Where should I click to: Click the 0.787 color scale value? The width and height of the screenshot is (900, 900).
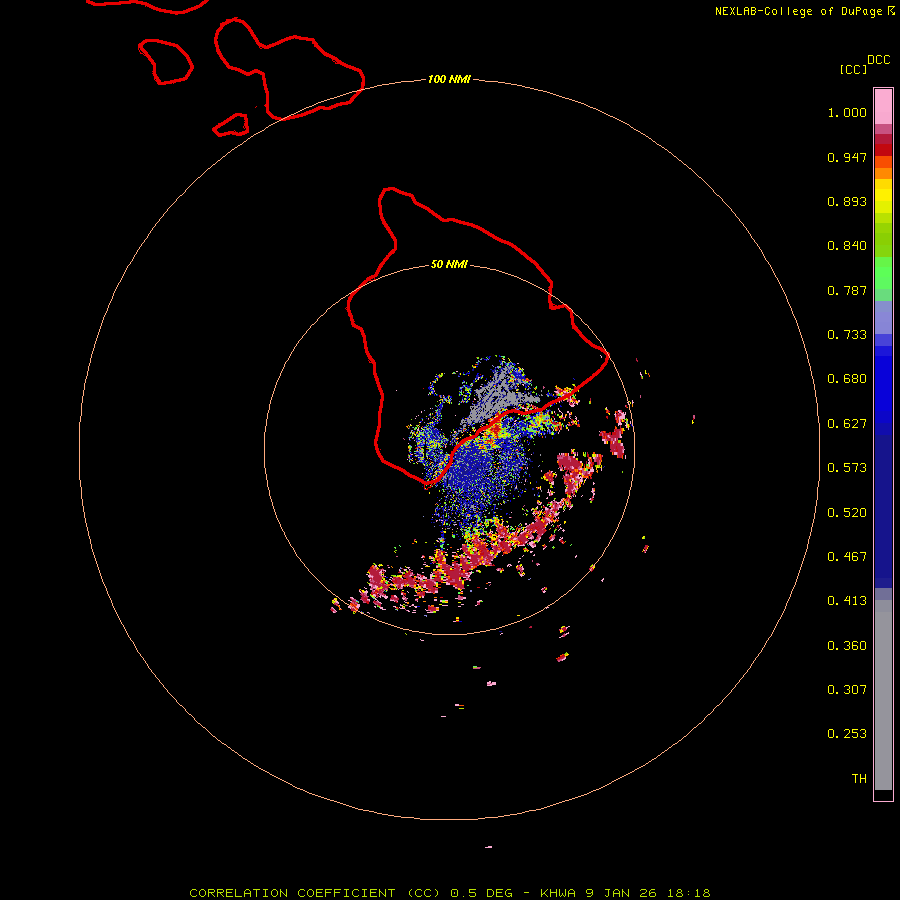click(847, 290)
